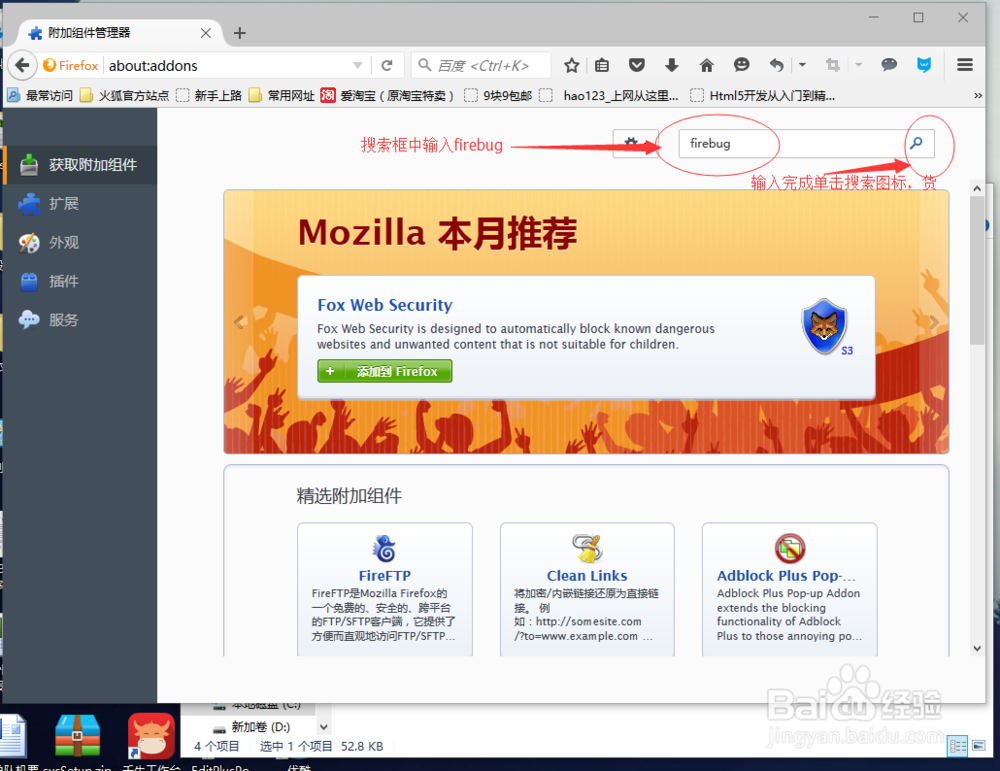Open the WinRAR archive desktop icon
The width and height of the screenshot is (1000, 771).
pyautogui.click(x=77, y=736)
